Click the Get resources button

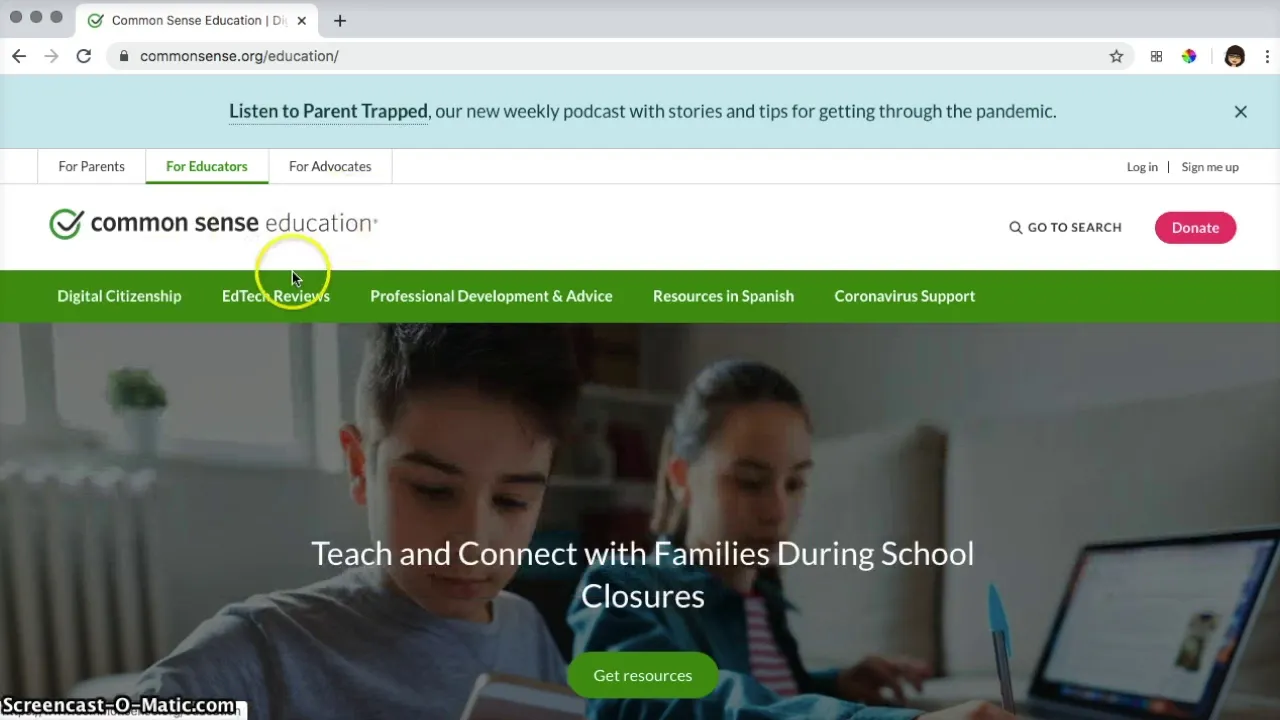tap(642, 675)
